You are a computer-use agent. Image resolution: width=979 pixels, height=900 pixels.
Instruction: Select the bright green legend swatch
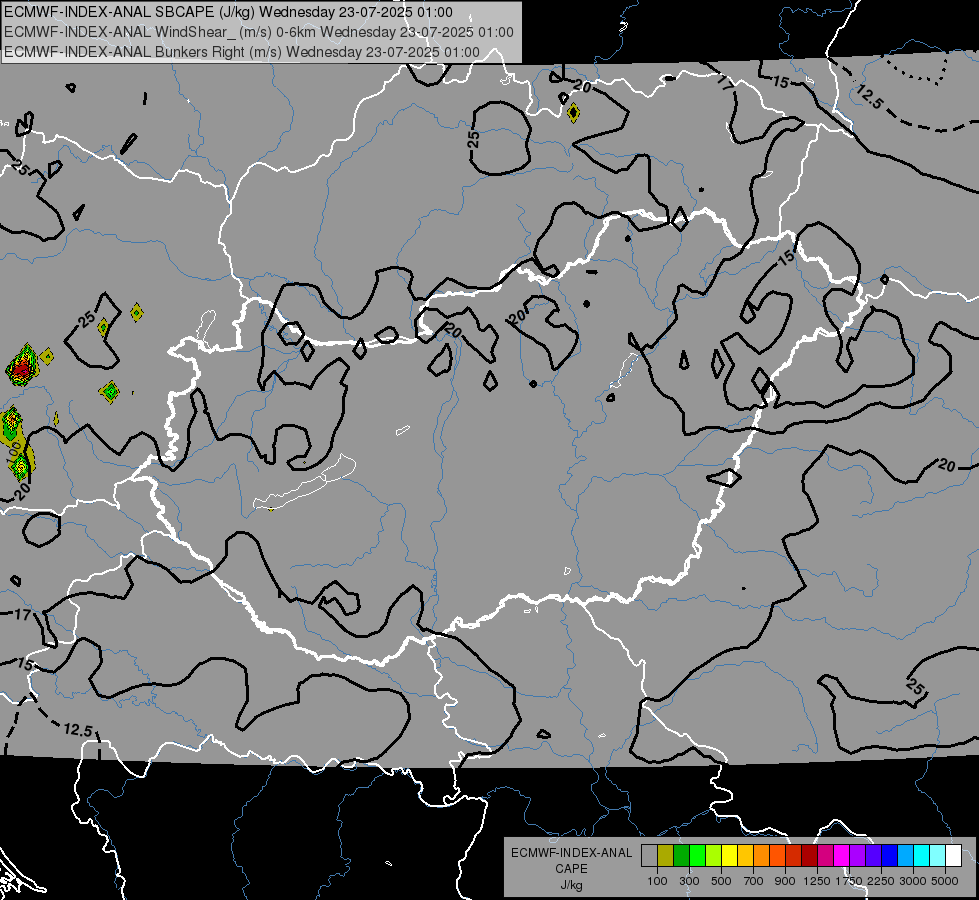pyautogui.click(x=697, y=856)
